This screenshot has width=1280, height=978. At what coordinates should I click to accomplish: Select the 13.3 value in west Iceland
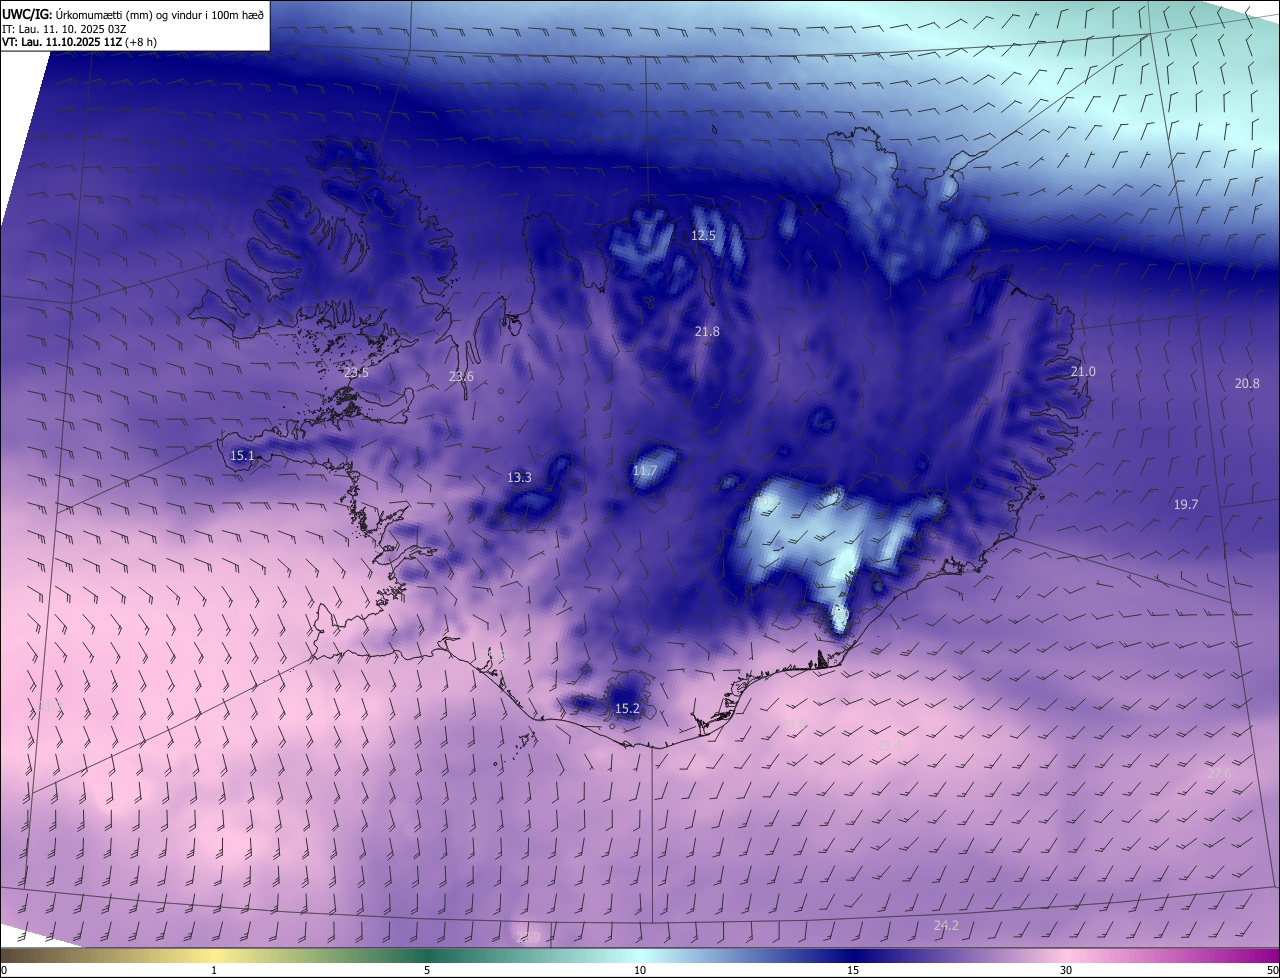tap(519, 478)
